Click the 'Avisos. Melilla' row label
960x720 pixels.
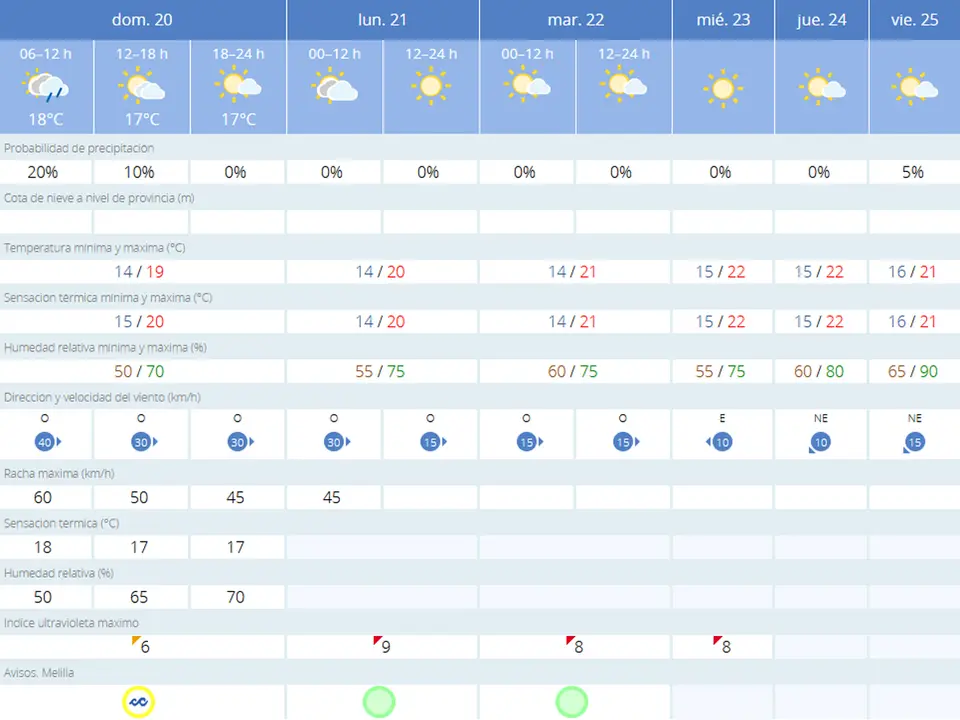(x=39, y=673)
